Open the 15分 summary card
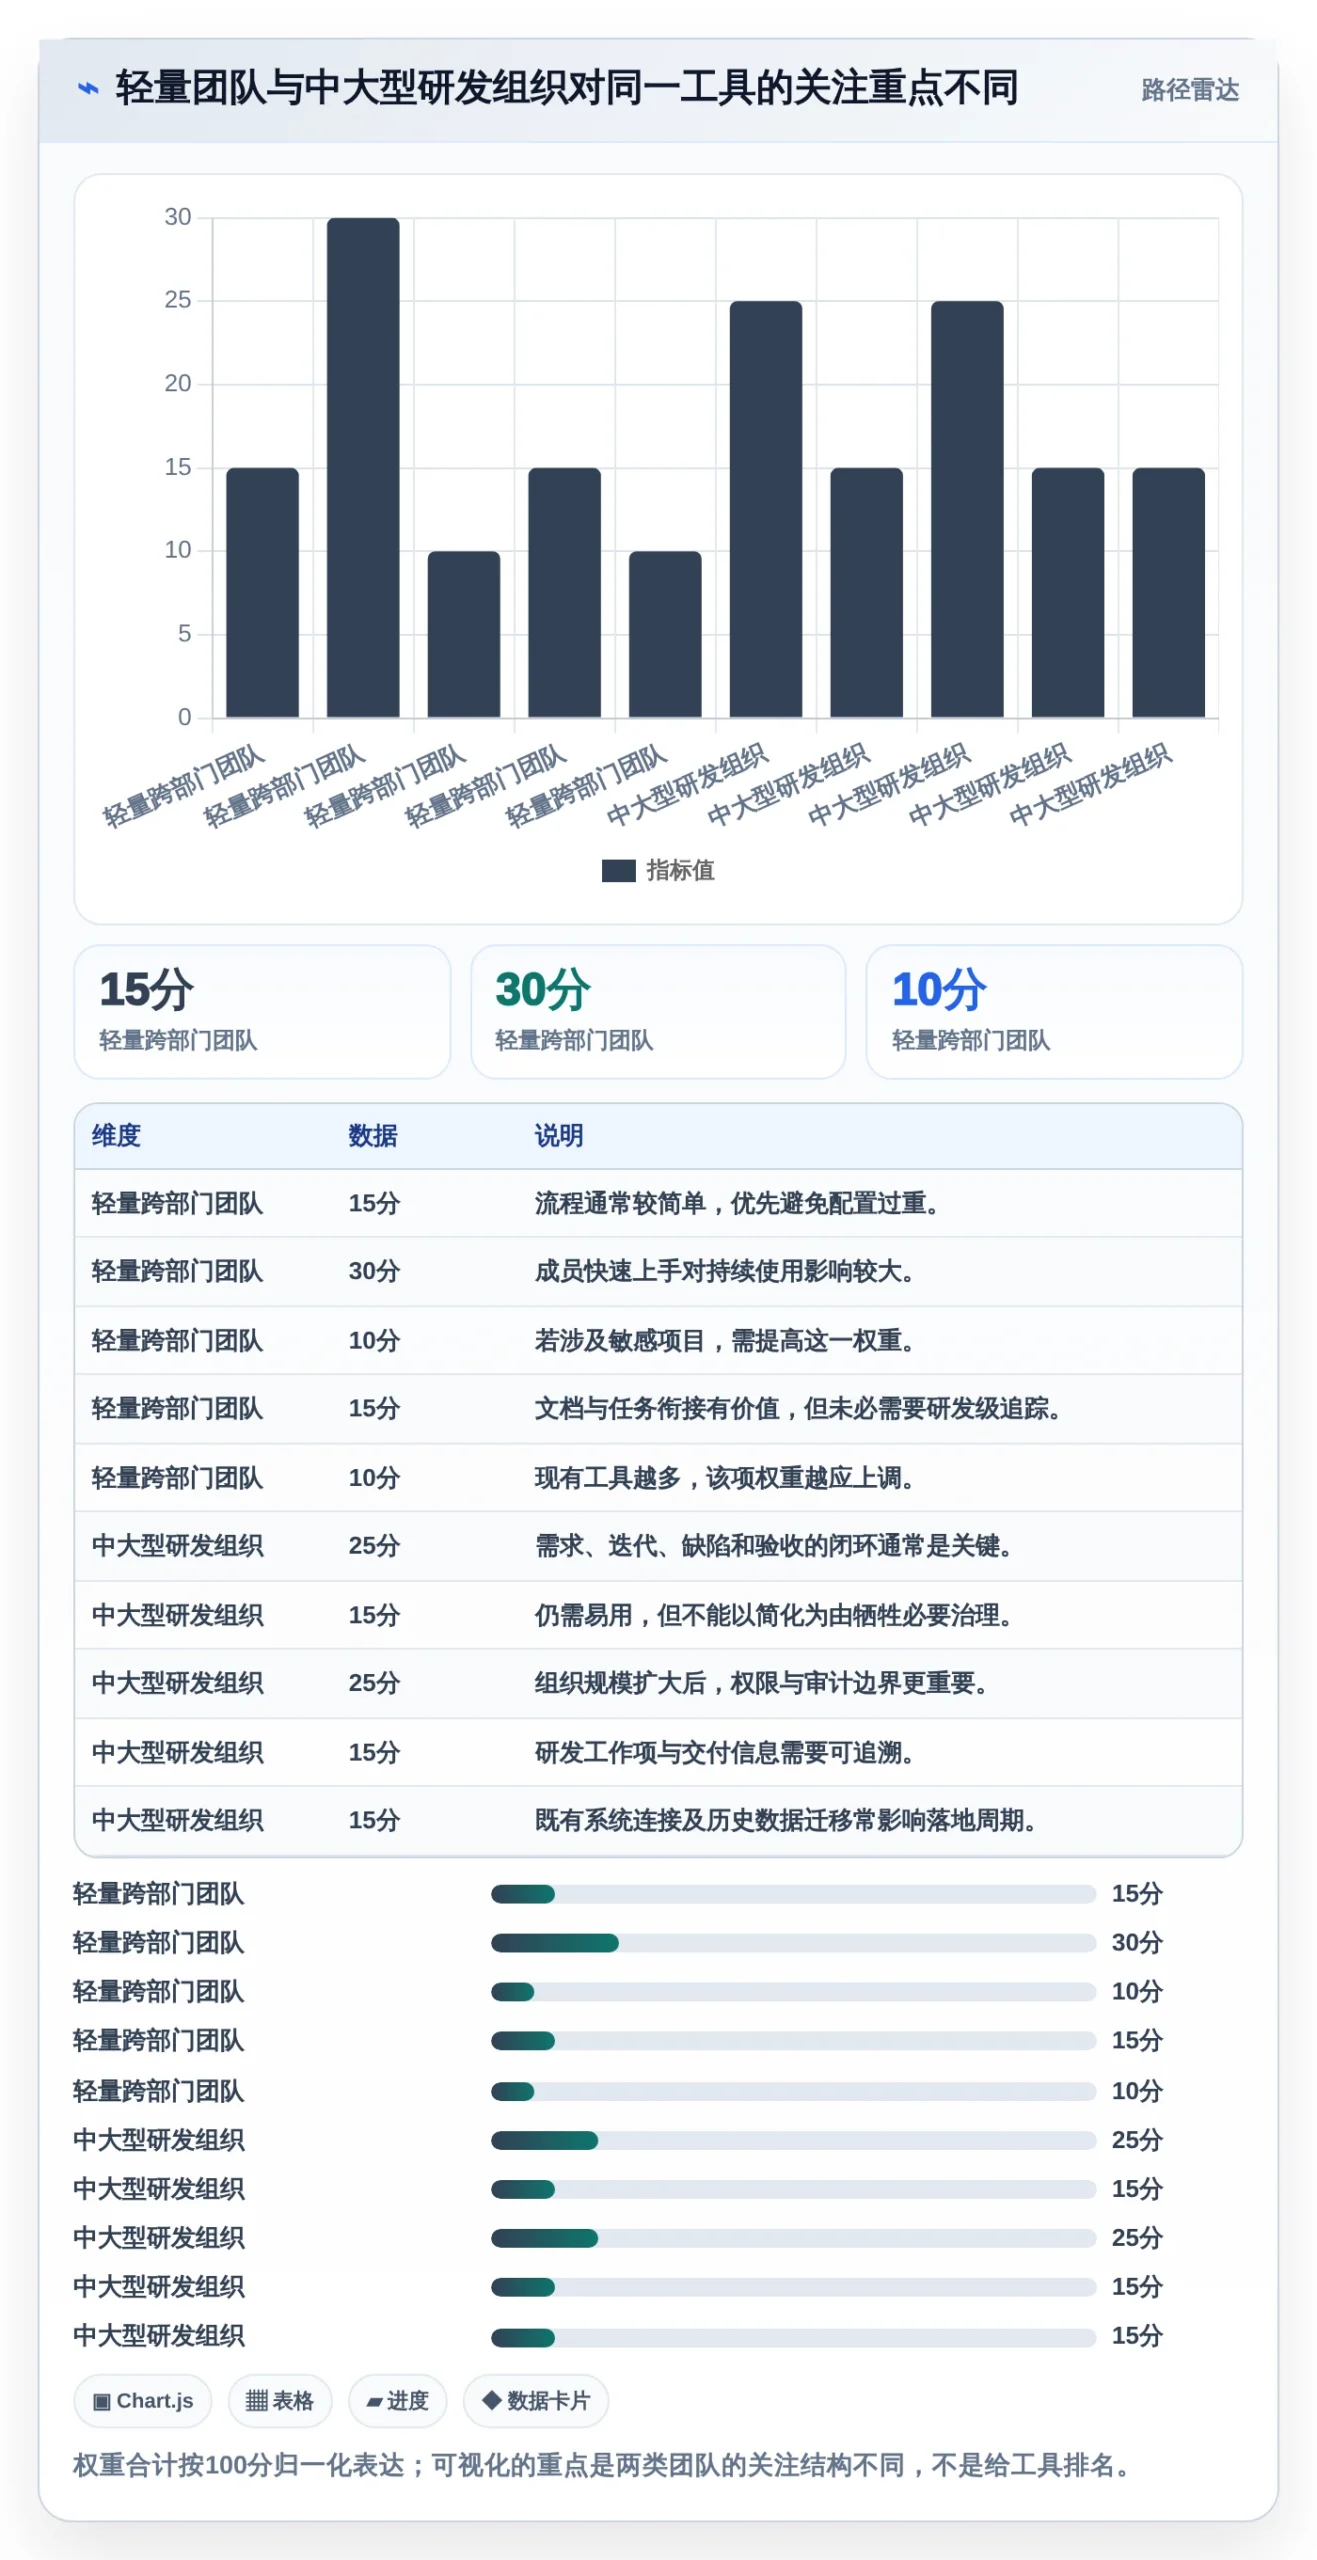 tap(262, 1011)
